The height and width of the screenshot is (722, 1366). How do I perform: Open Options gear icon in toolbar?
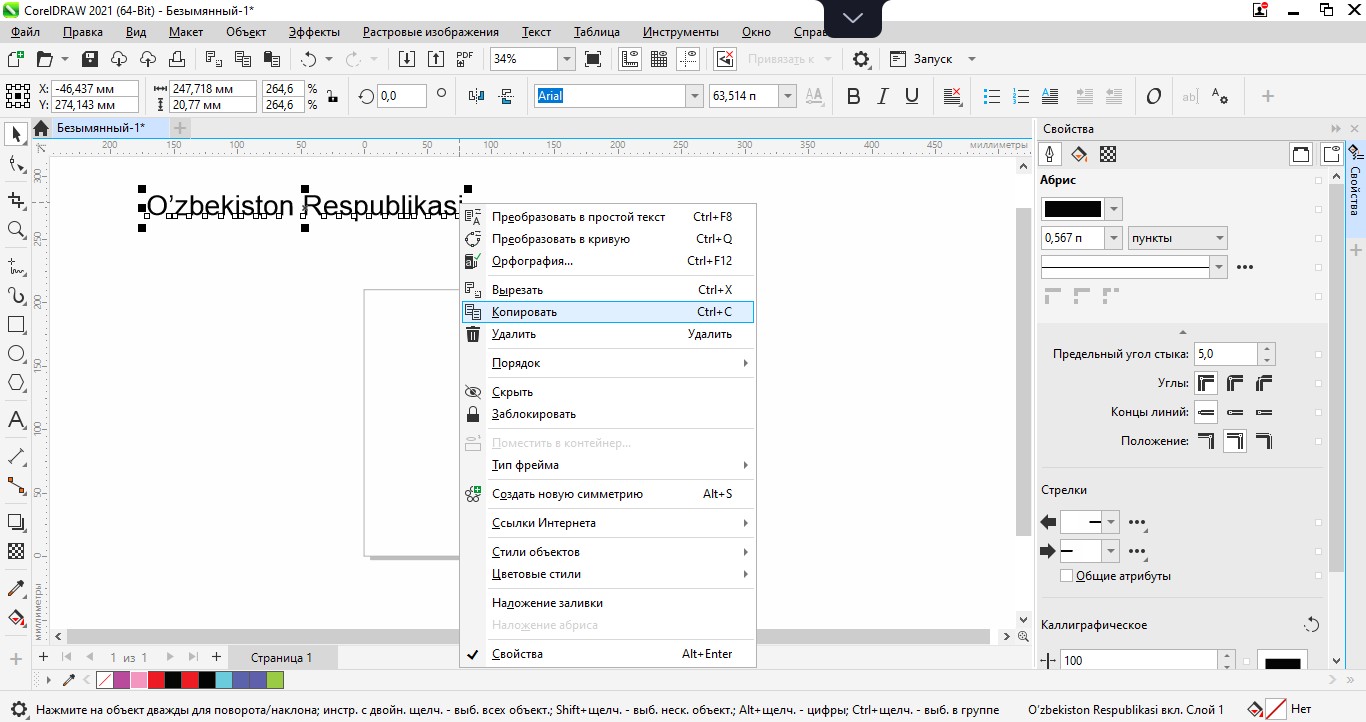[861, 59]
